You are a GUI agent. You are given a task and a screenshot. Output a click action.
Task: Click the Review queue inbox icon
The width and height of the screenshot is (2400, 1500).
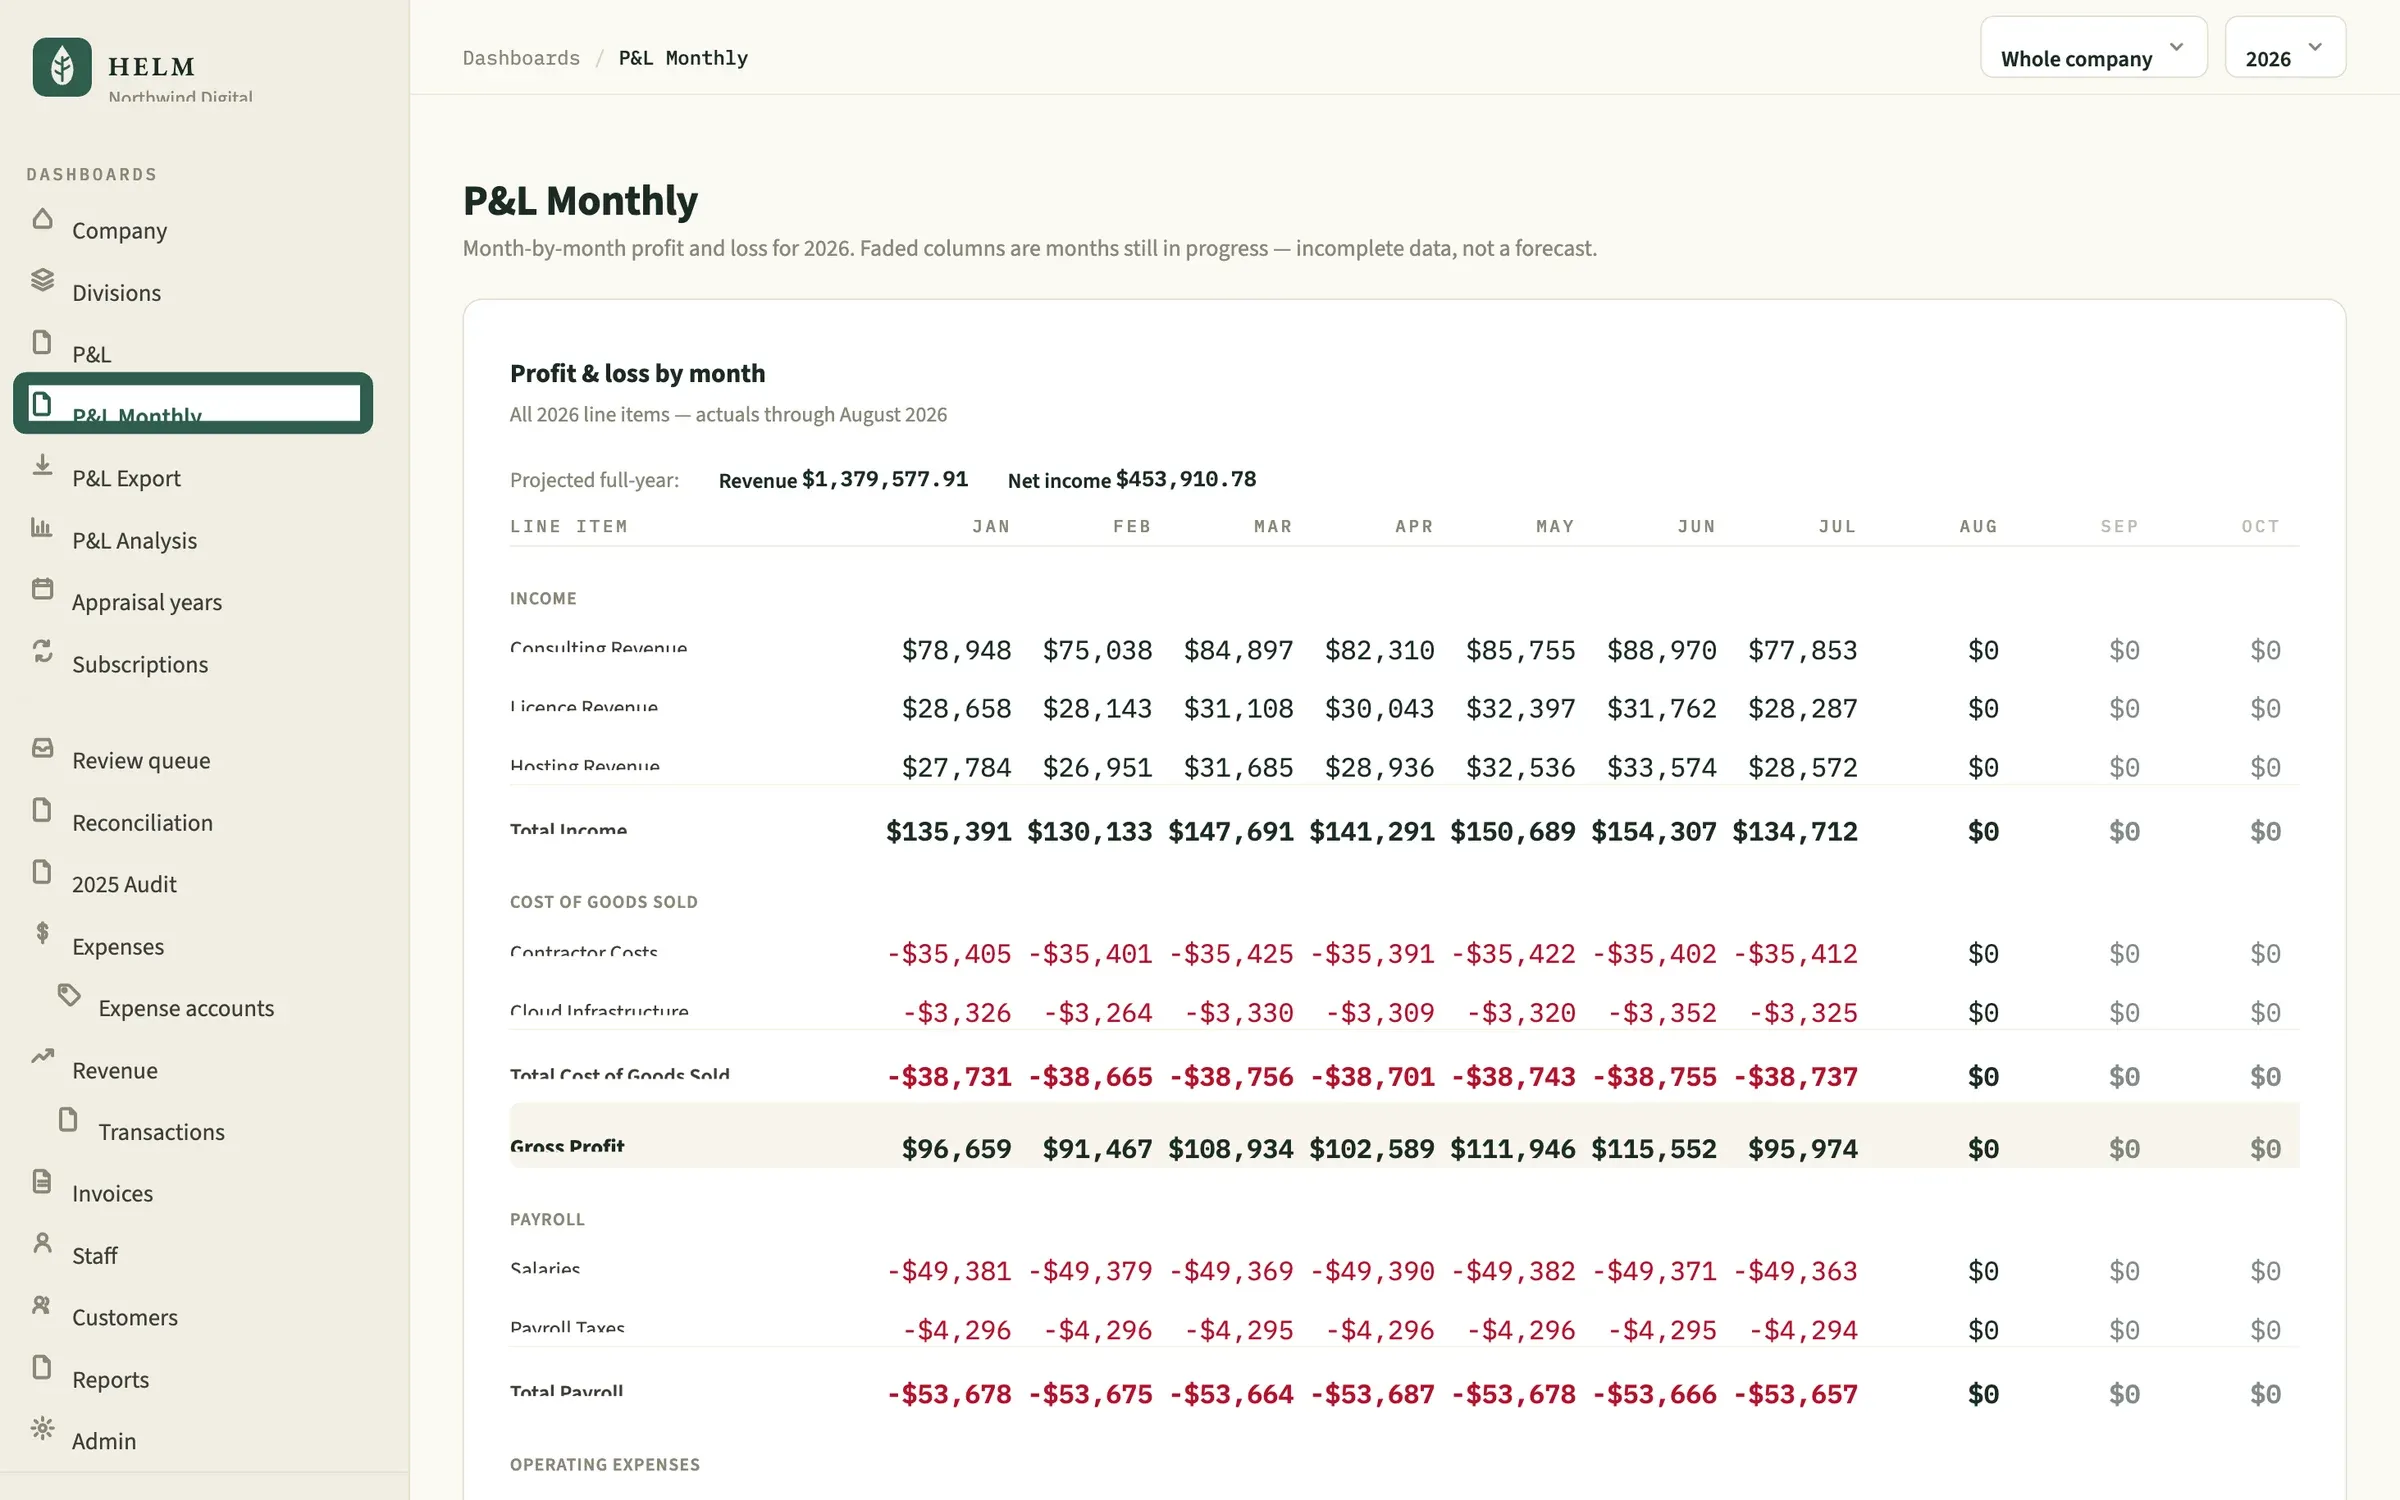(x=42, y=748)
